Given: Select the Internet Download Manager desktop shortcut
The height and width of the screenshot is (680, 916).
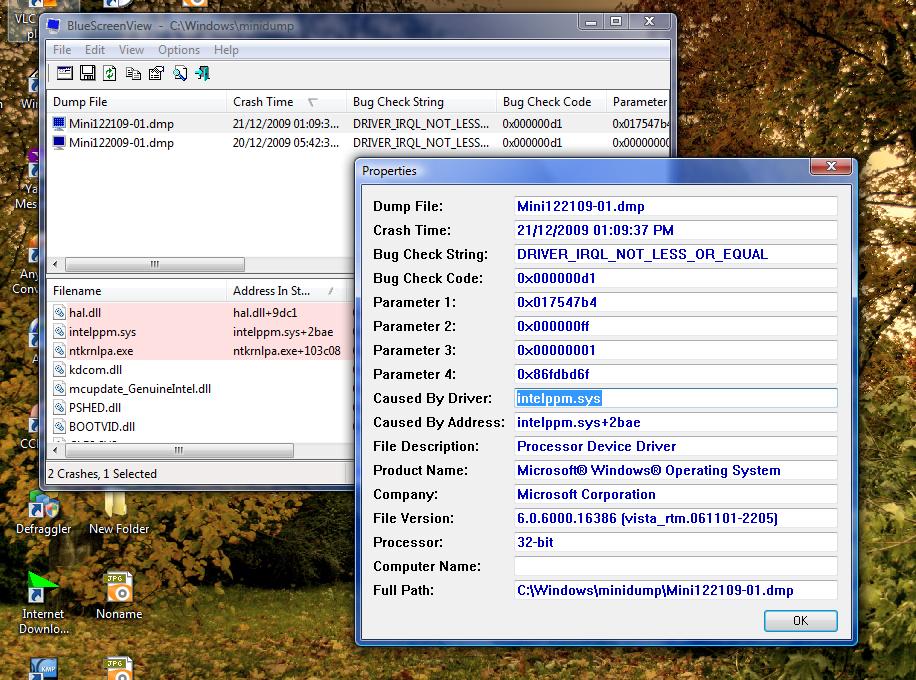Looking at the screenshot, I should coord(43,603).
